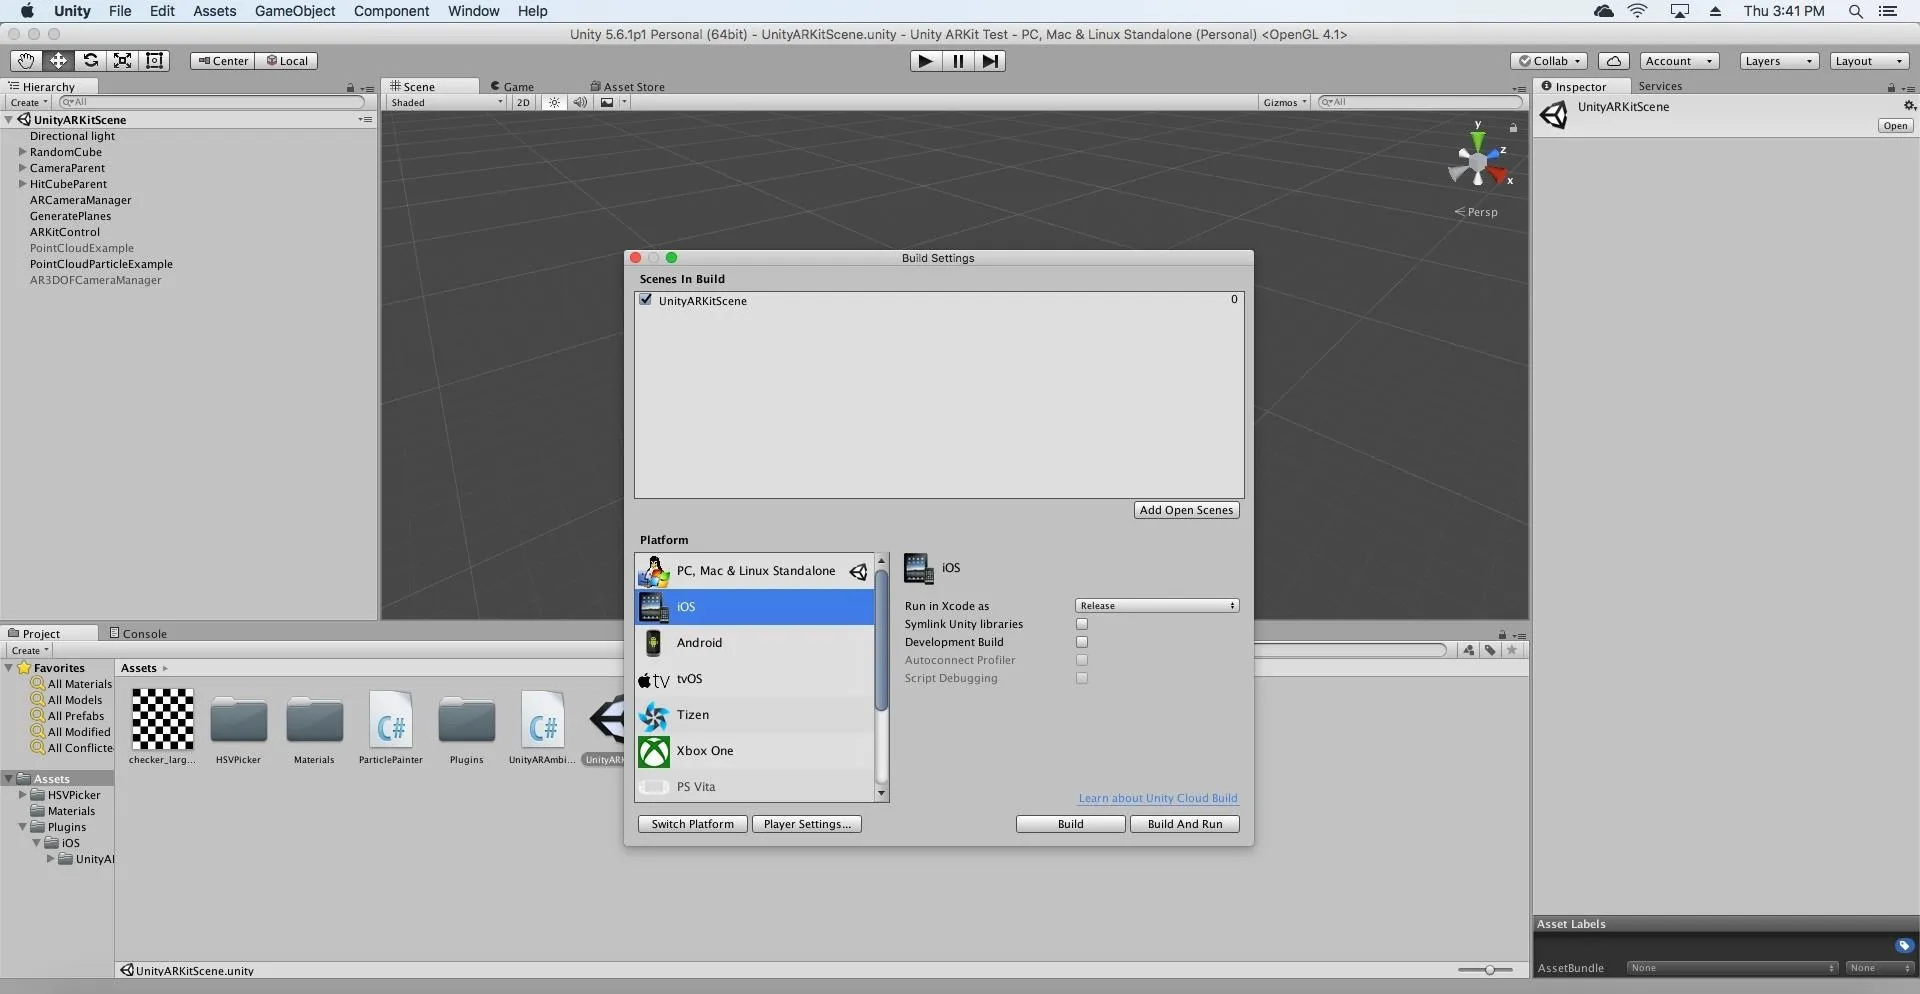
Task: Open the AssetBundle name dropdown
Action: (1732, 968)
